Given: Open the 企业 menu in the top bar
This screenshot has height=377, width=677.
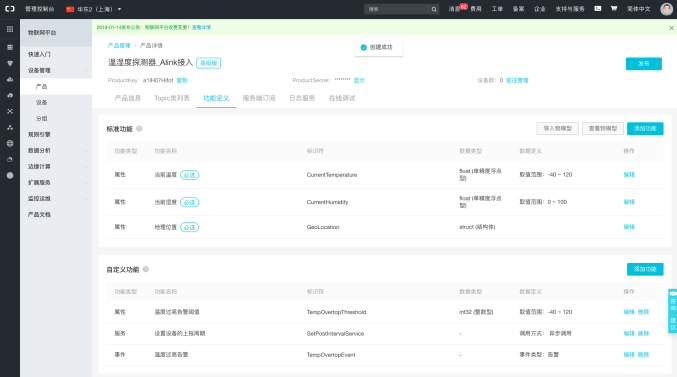Looking at the screenshot, I should [x=540, y=9].
